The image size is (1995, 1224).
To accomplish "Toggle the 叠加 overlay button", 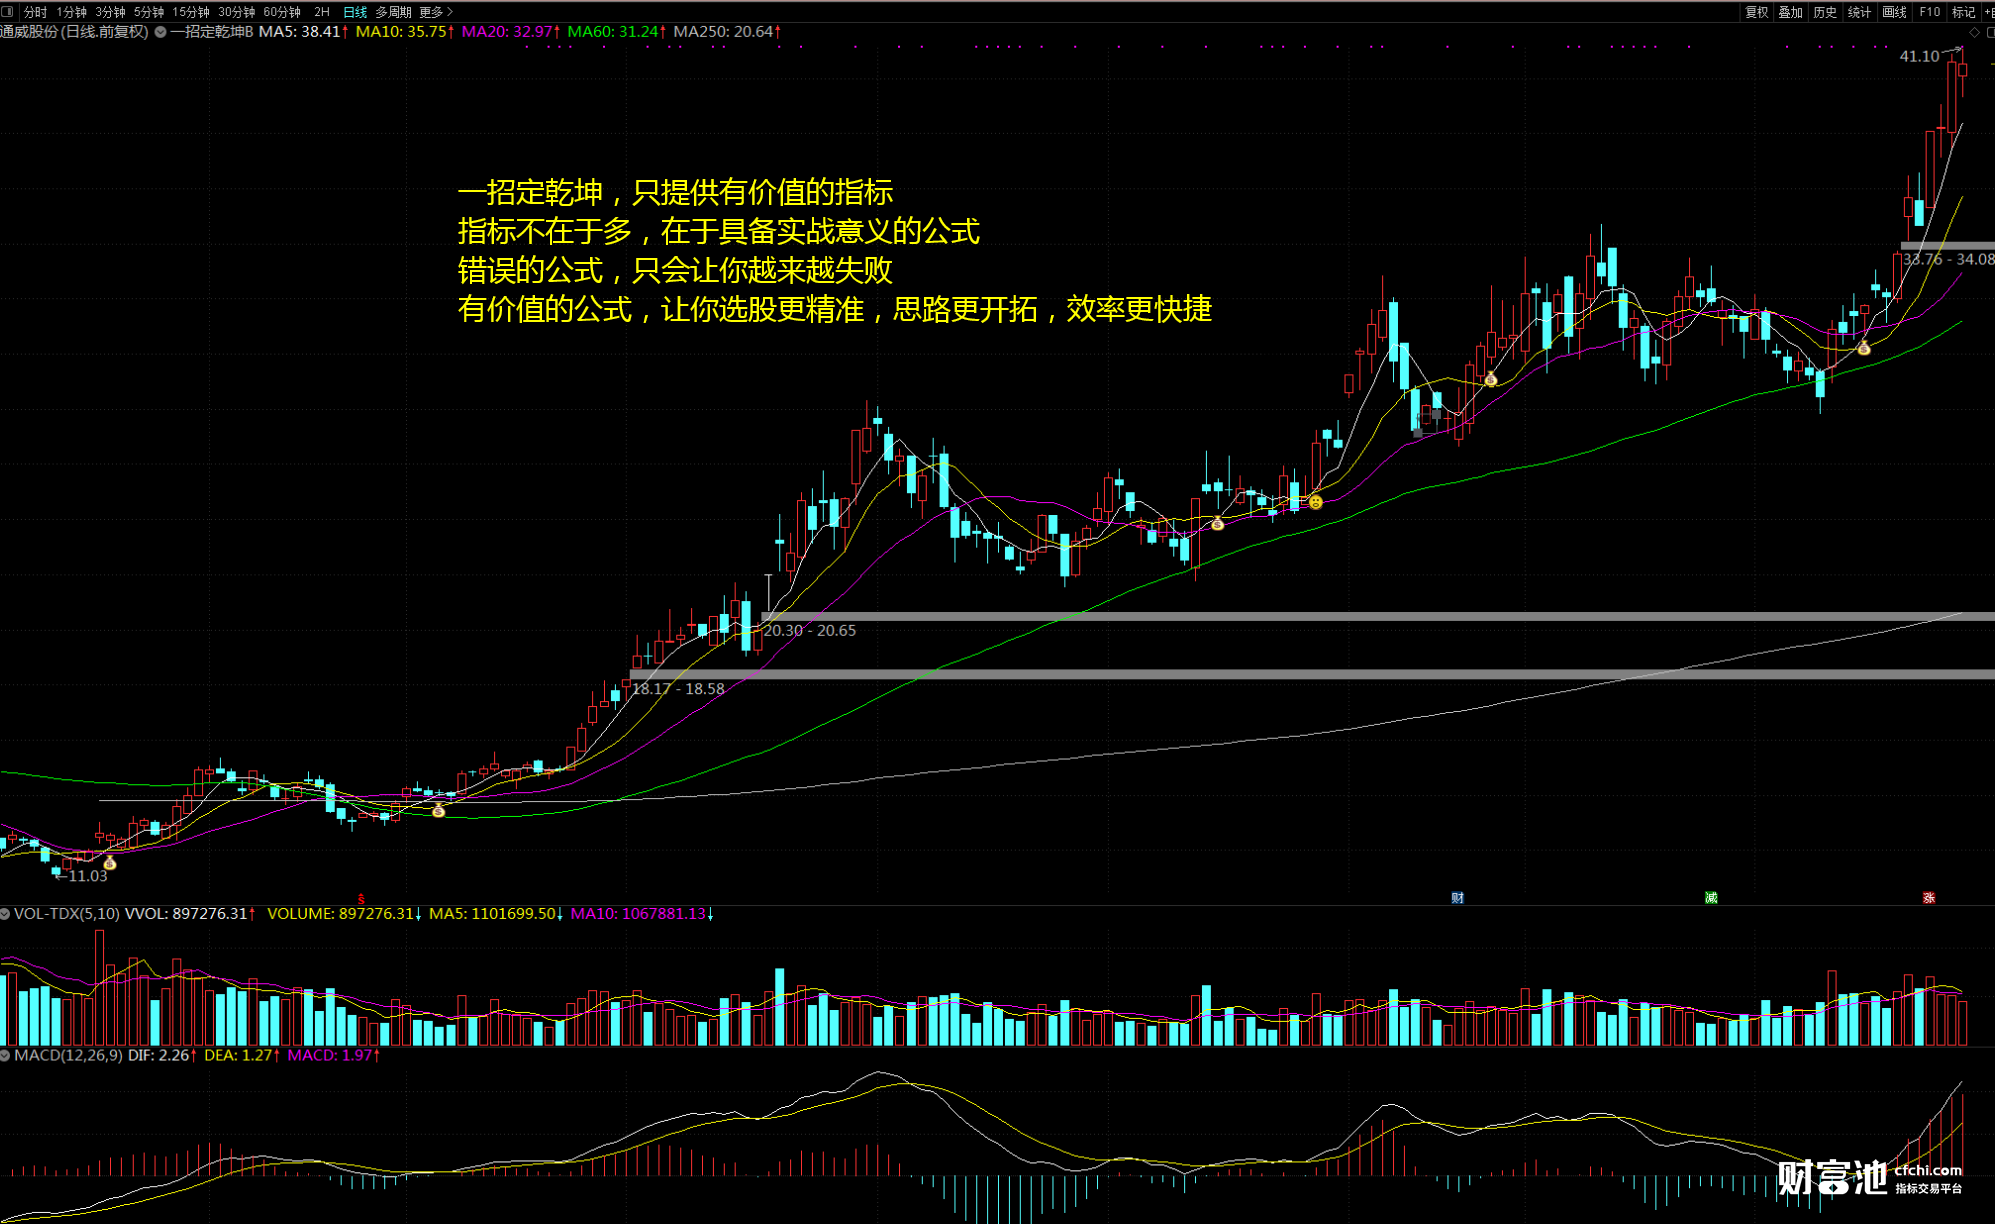I will 1790,12.
